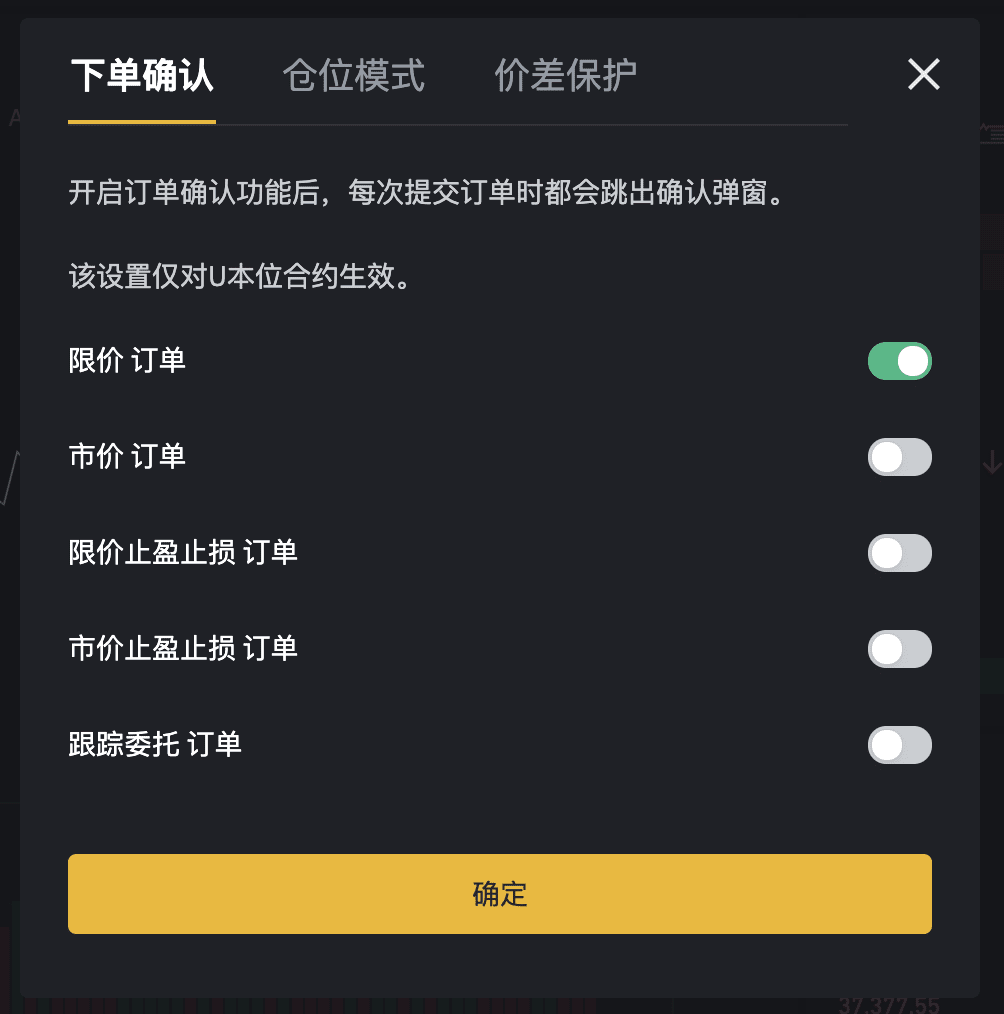
Task: Click the dimmed chart icon at the dialog's top-right edge
Action: [x=992, y=133]
